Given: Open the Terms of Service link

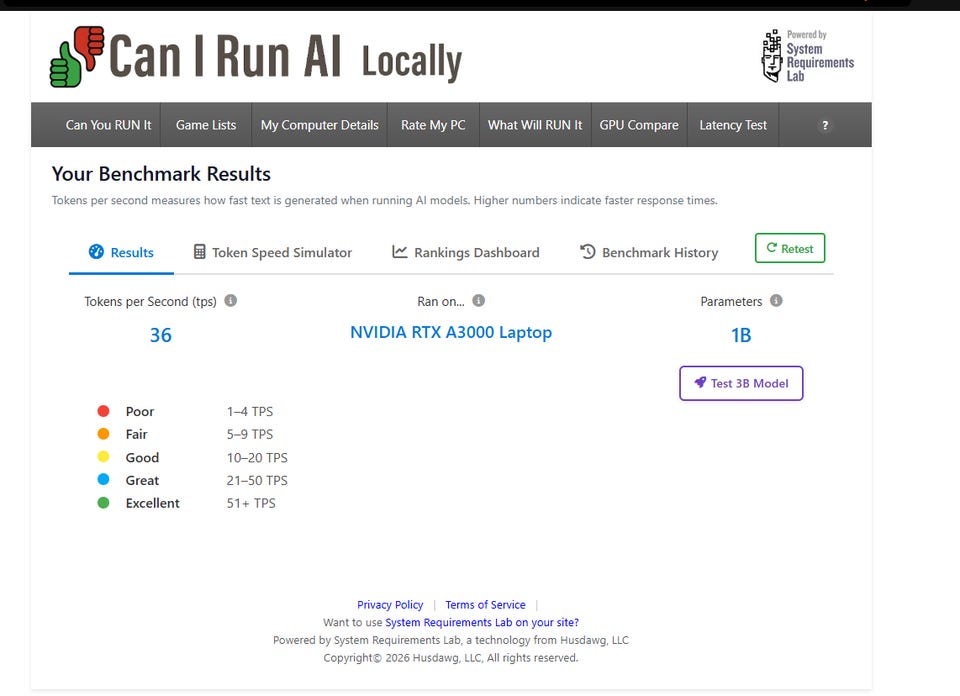Looking at the screenshot, I should [485, 605].
